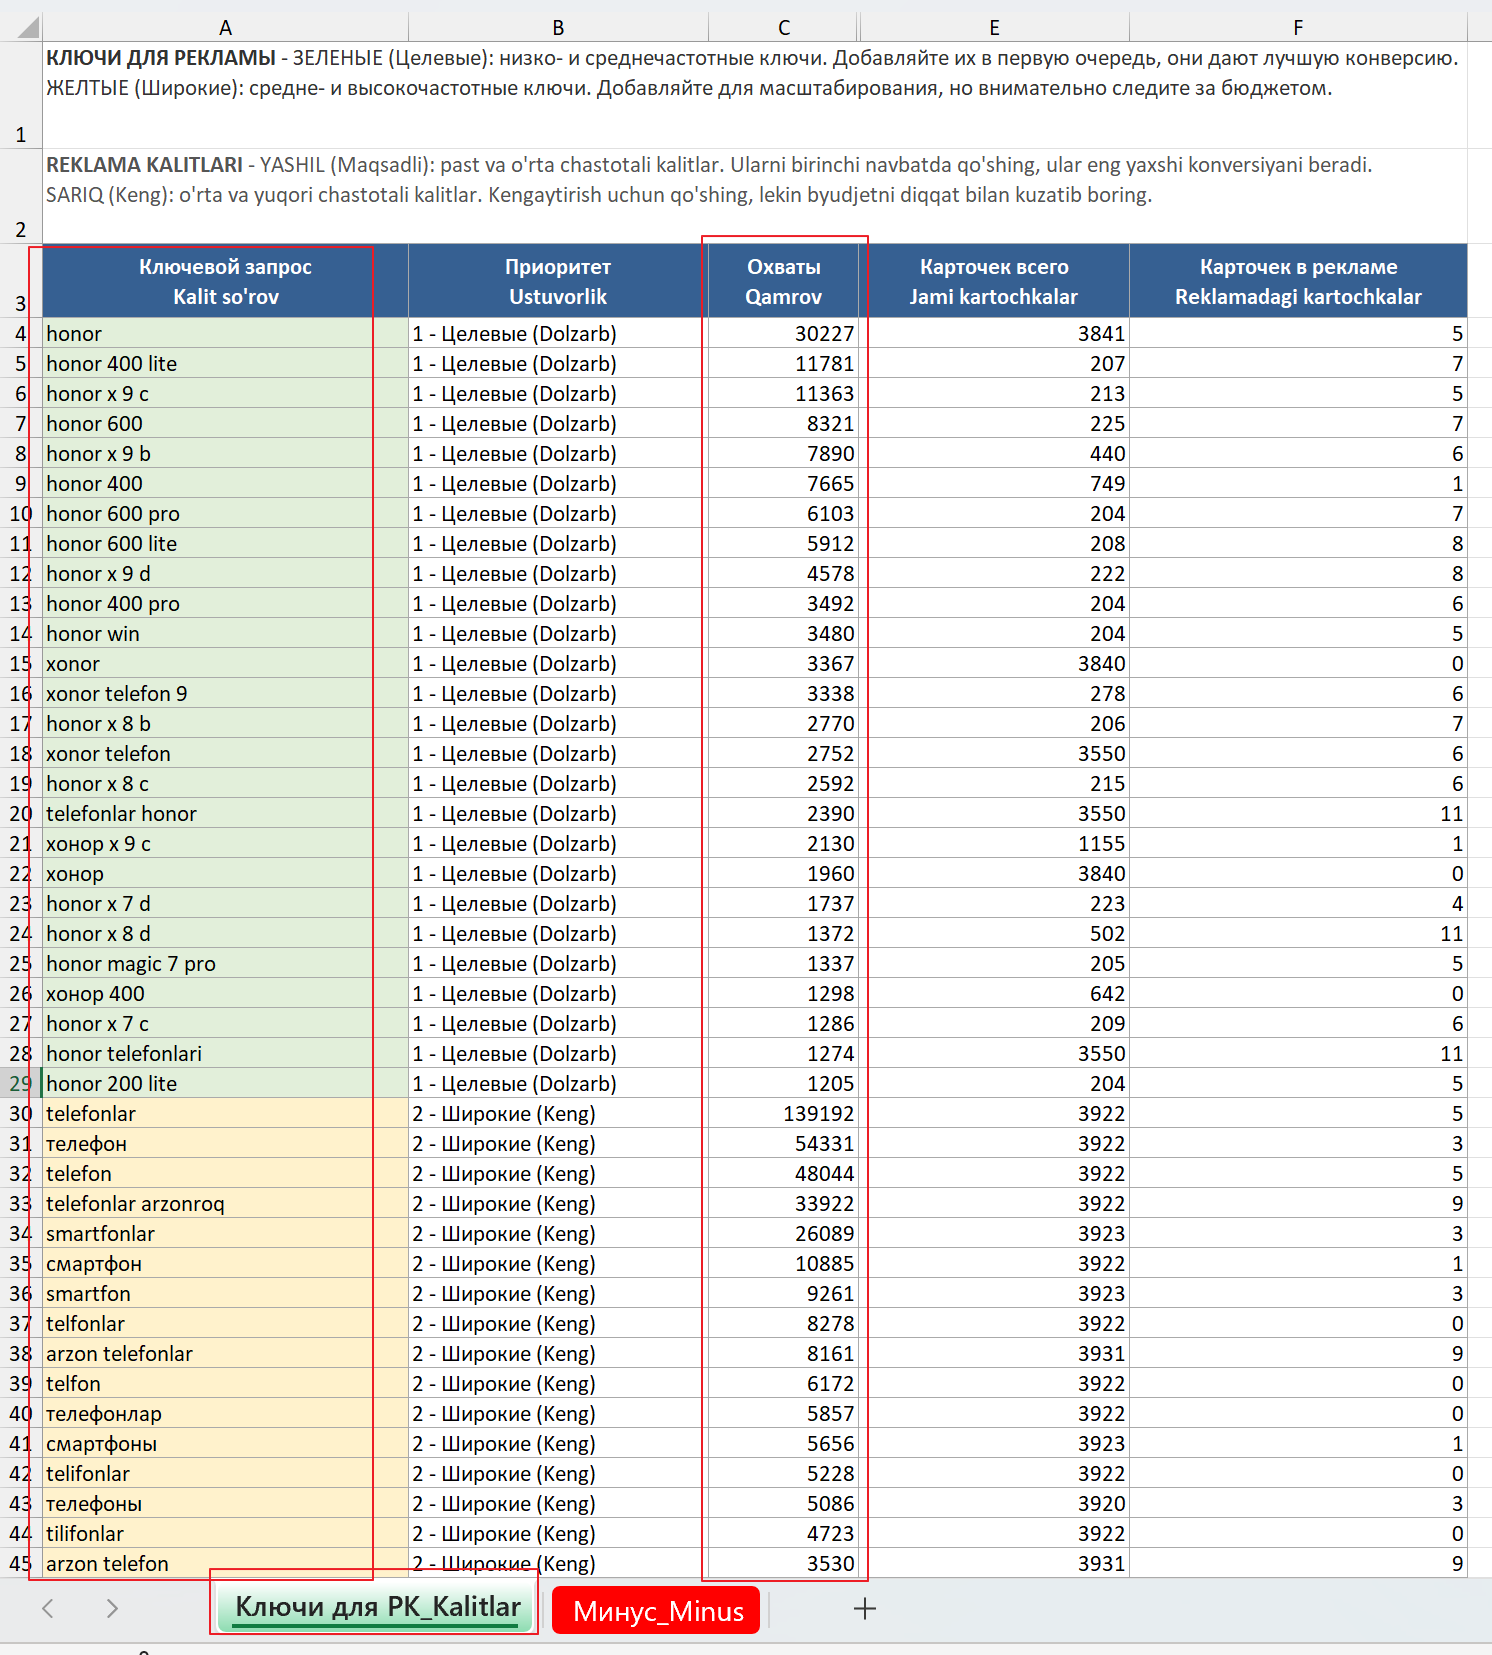Click the select-all corner triangle
Screen dimensions: 1492x1655
tap(28, 27)
